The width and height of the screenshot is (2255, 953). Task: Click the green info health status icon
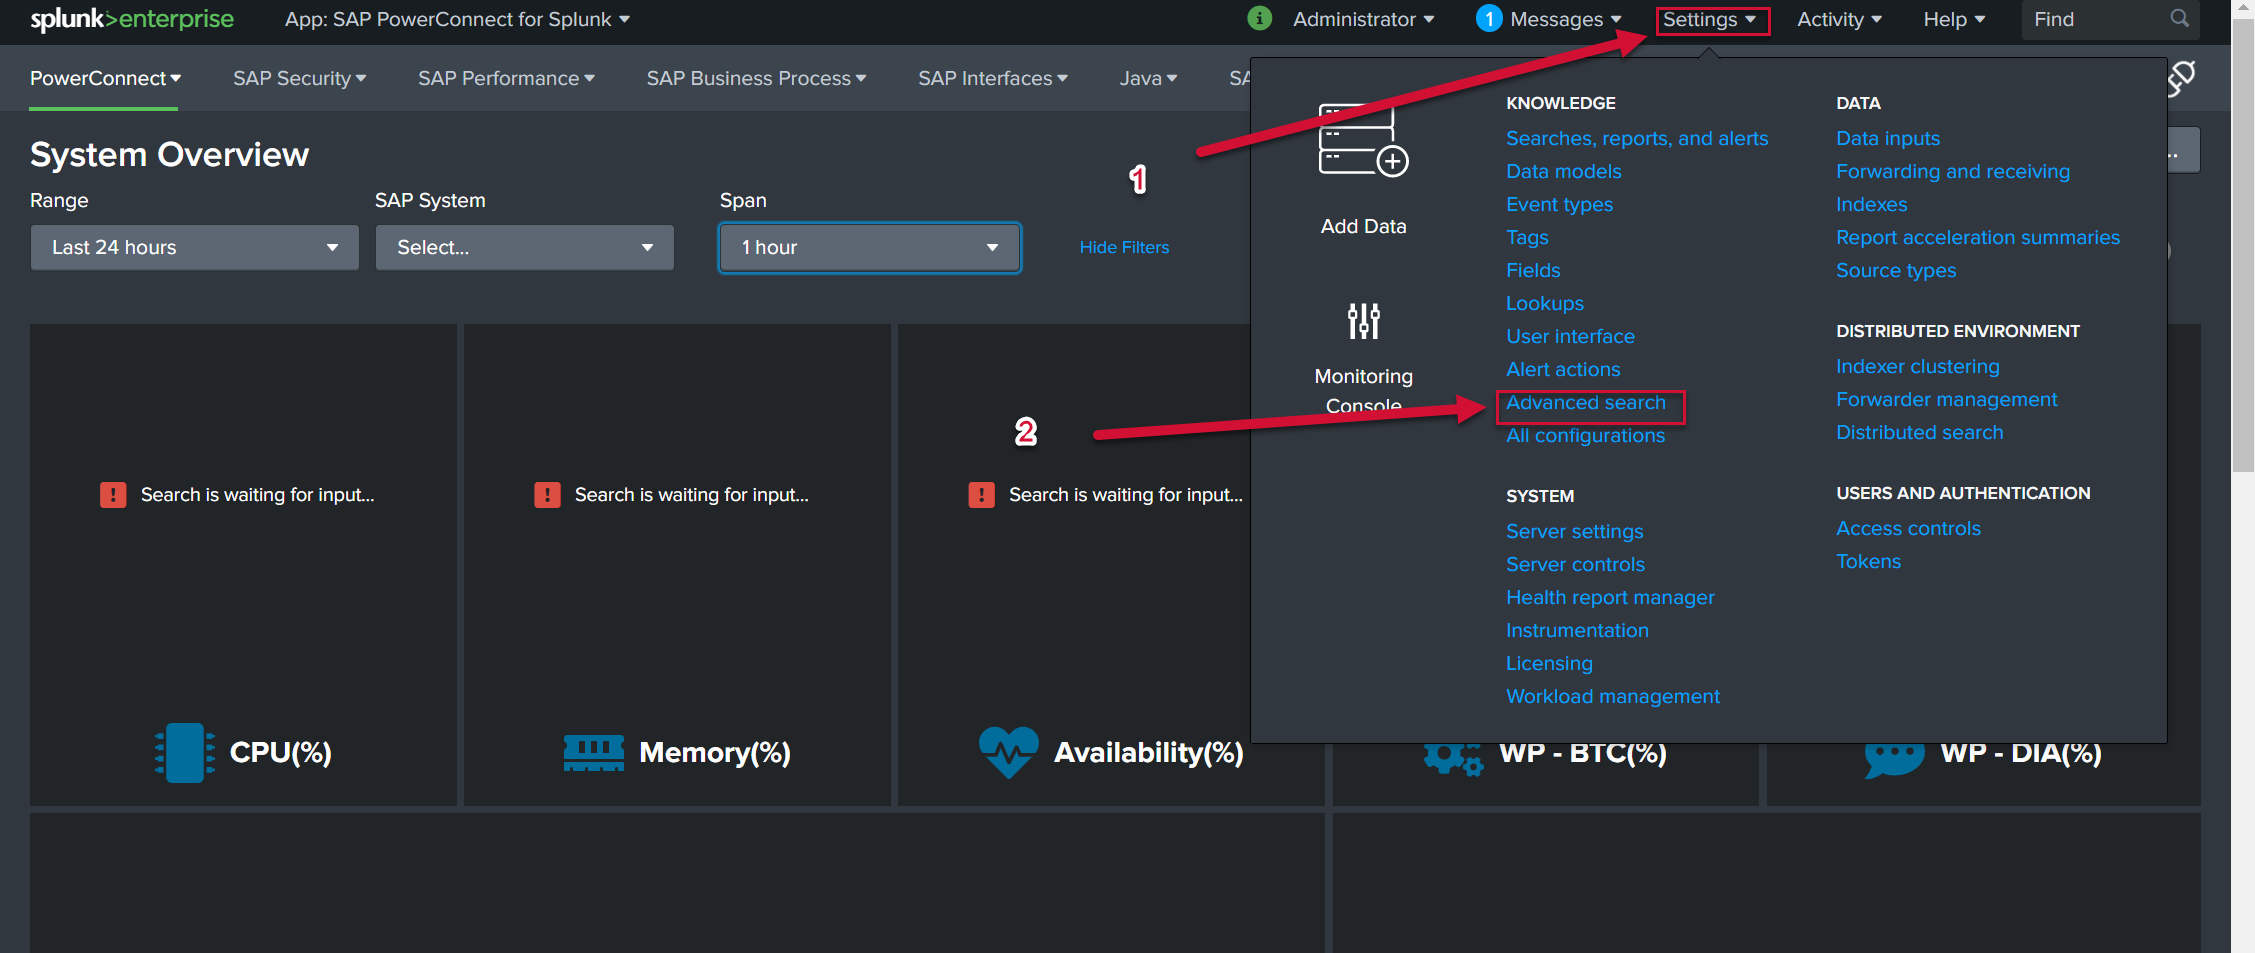coord(1260,19)
